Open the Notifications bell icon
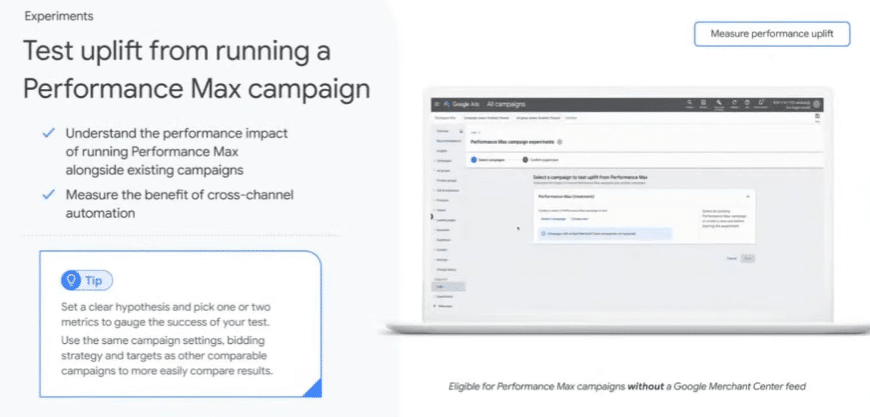 point(761,103)
